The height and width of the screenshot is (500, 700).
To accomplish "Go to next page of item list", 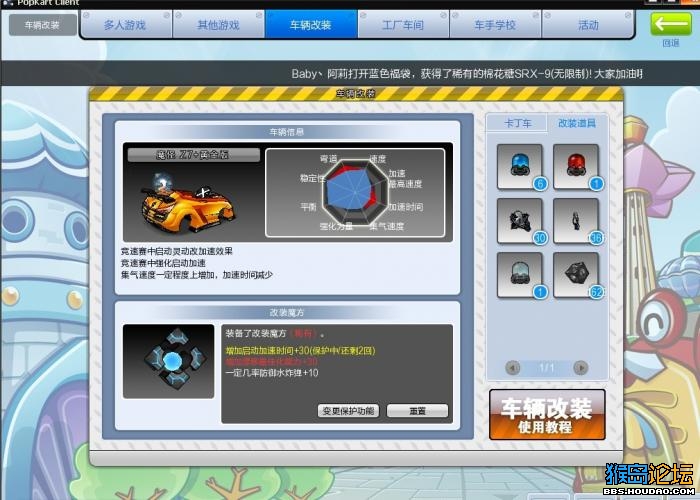I will coord(580,368).
